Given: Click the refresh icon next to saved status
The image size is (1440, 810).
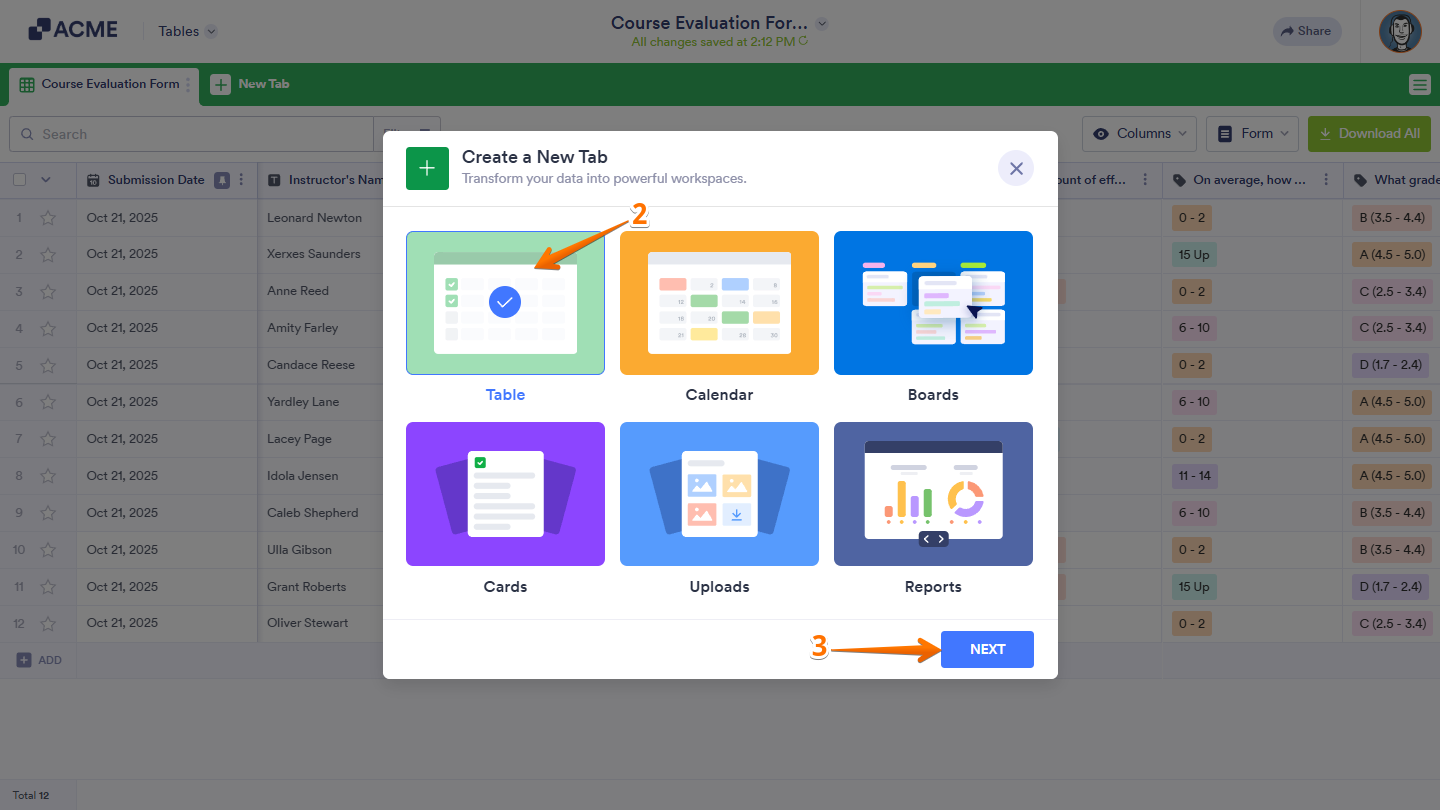Looking at the screenshot, I should point(805,42).
